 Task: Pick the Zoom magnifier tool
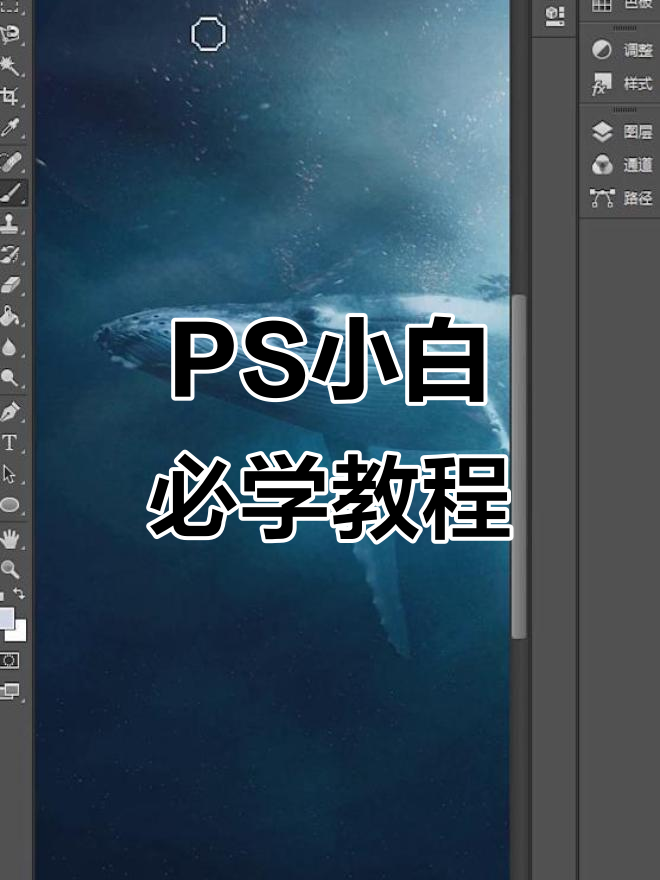click(x=10, y=570)
